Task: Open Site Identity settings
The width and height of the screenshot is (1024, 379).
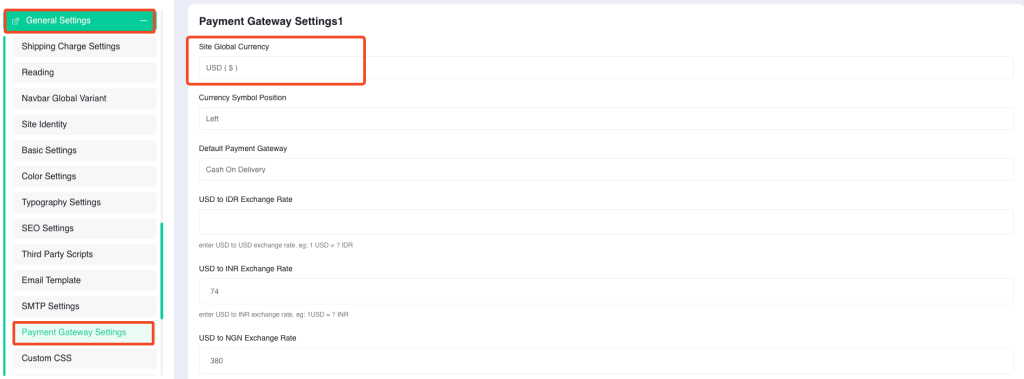Action: pyautogui.click(x=85, y=124)
